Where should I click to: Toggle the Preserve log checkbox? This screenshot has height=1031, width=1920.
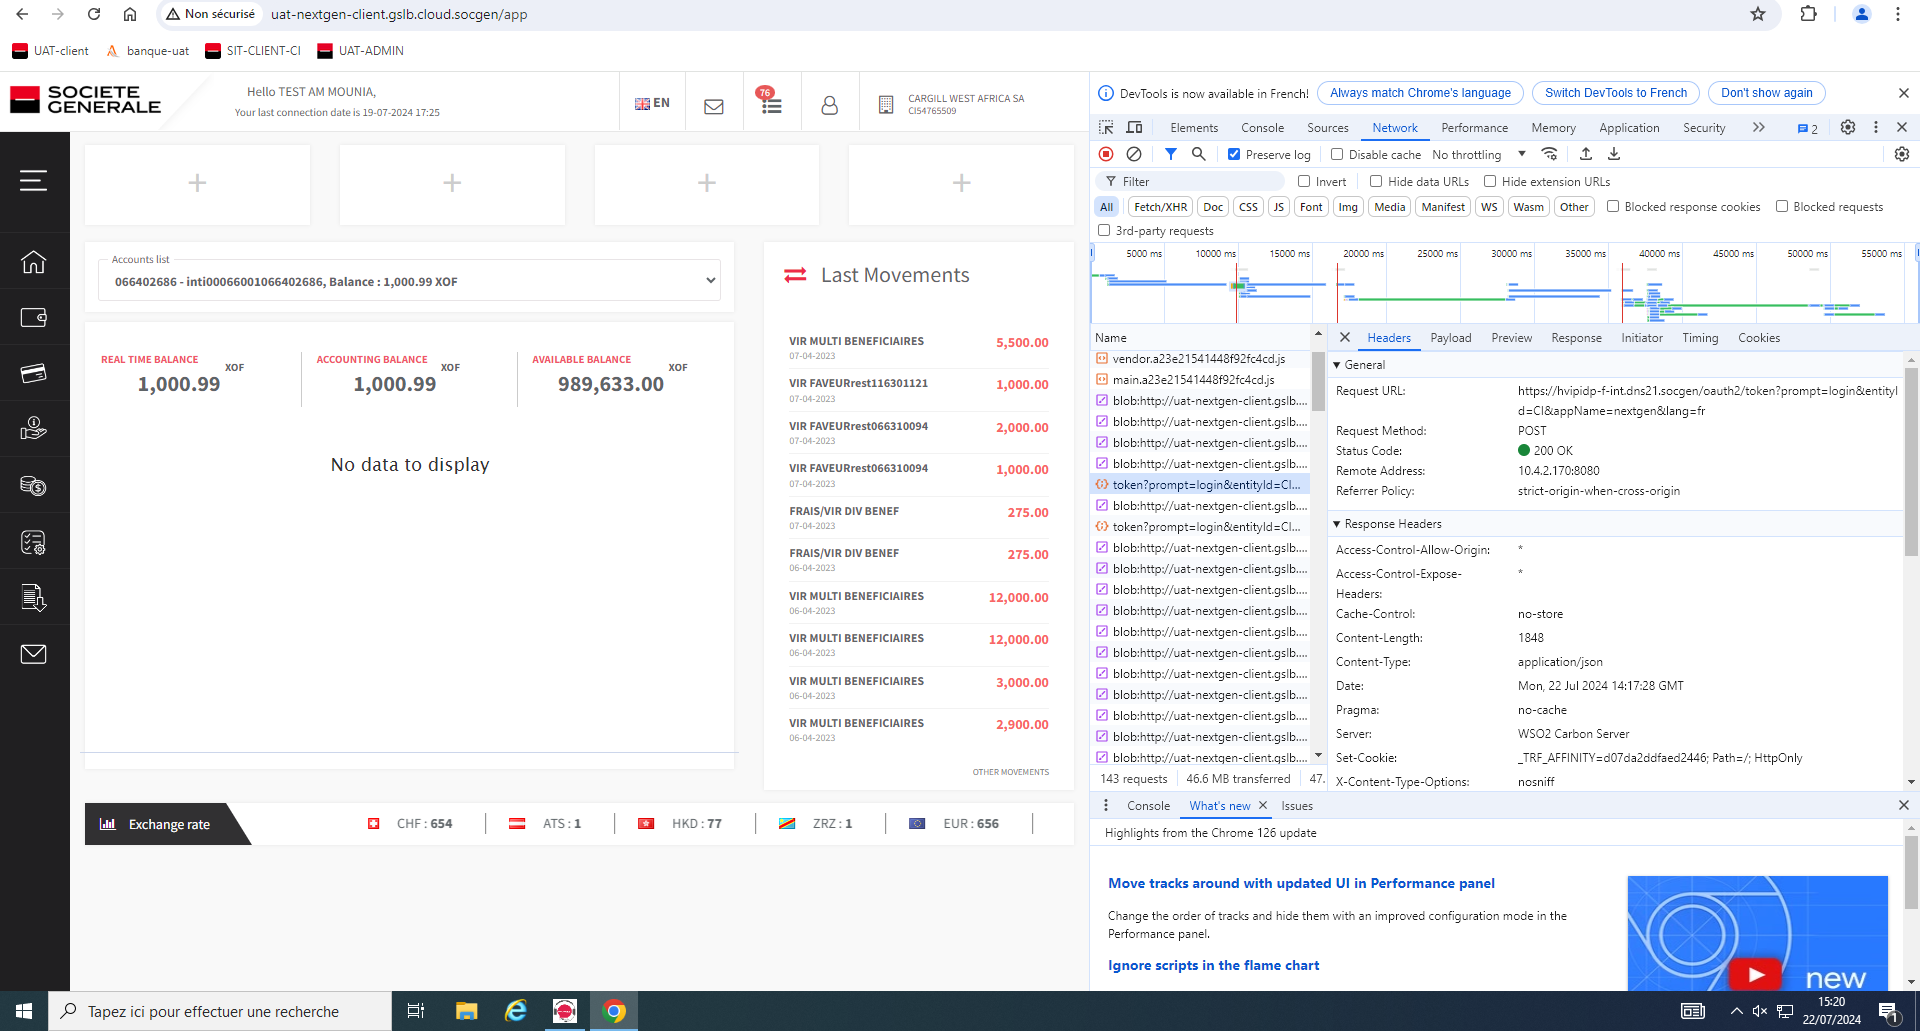point(1234,154)
